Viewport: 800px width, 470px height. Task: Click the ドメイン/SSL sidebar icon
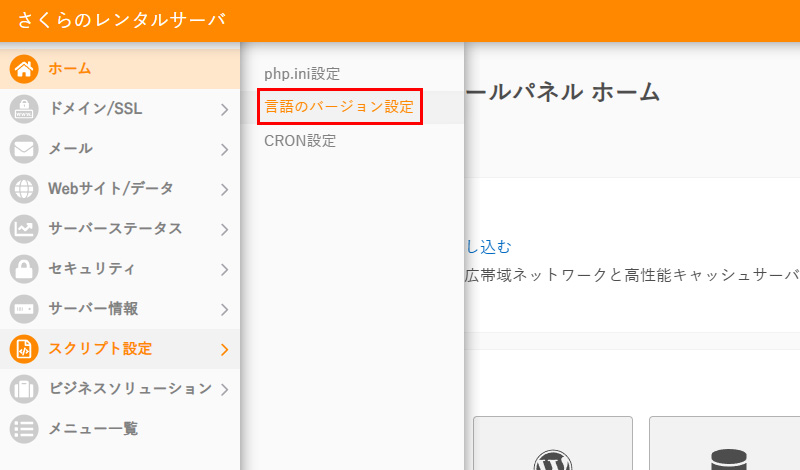click(x=24, y=109)
